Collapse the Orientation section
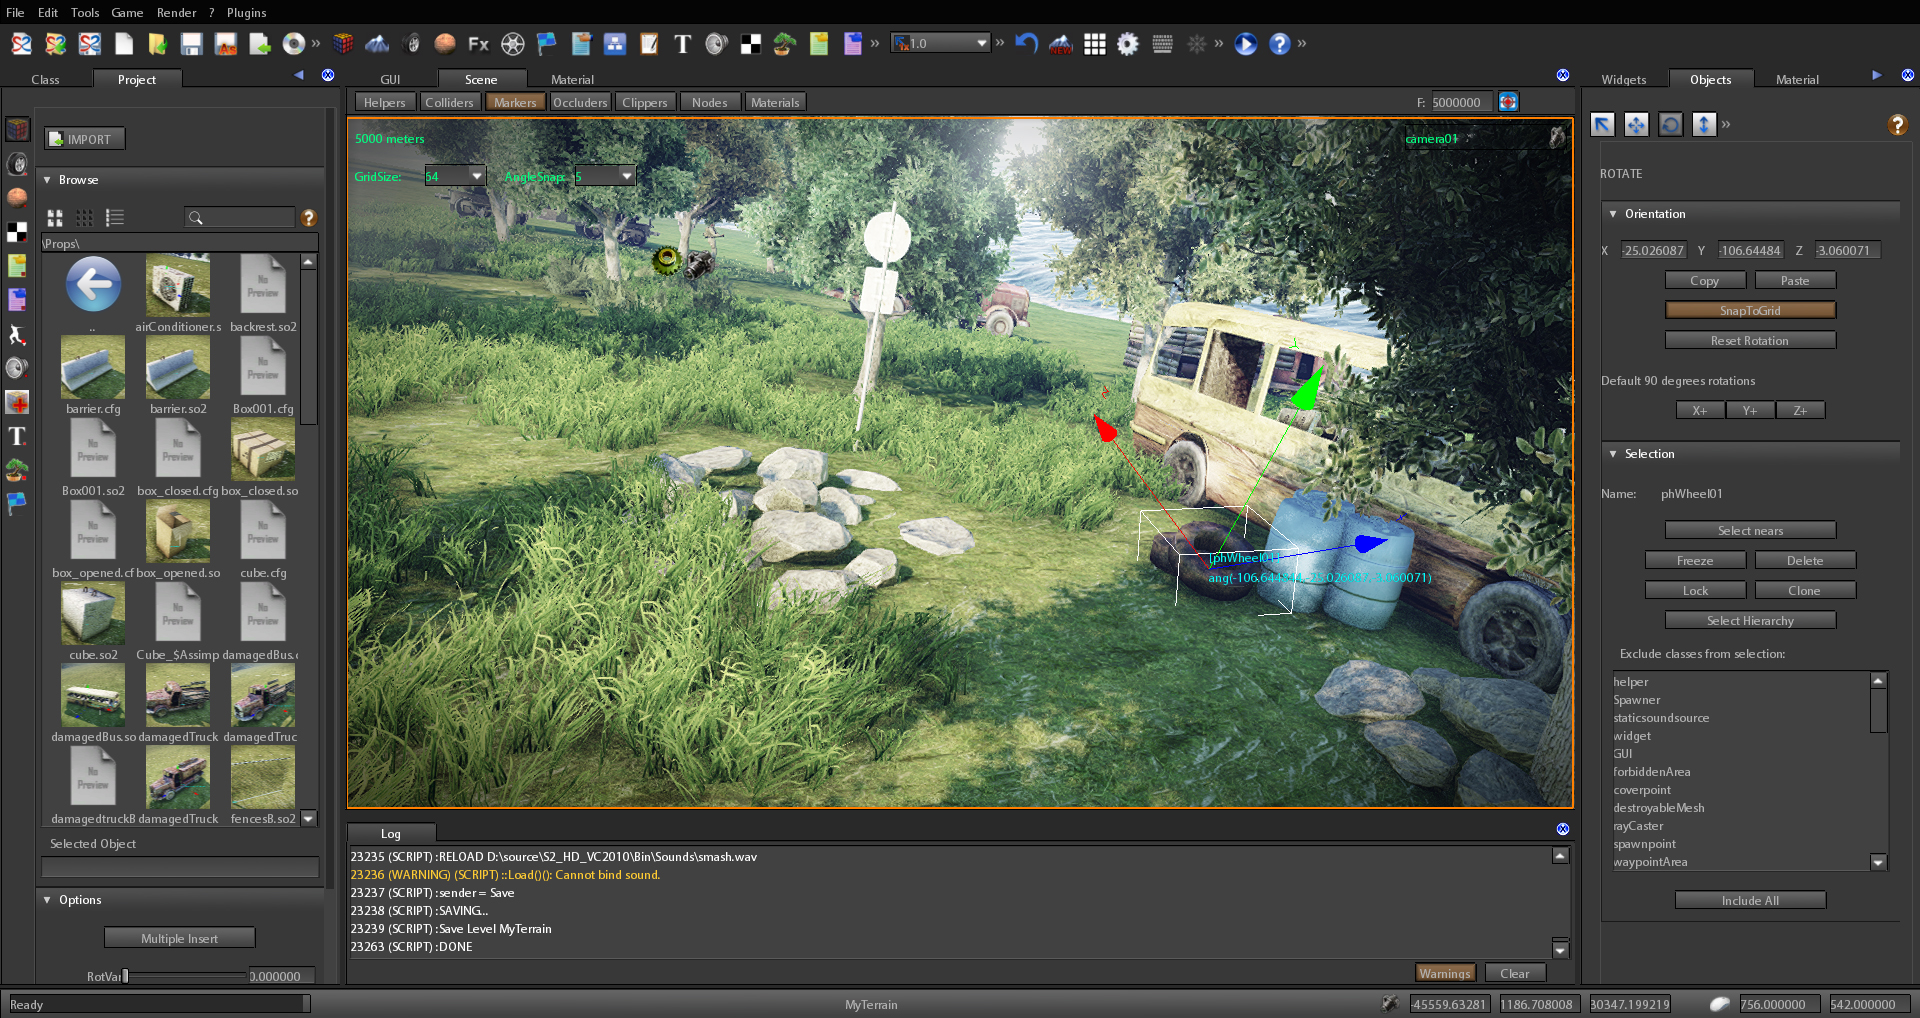Image resolution: width=1920 pixels, height=1018 pixels. click(x=1613, y=214)
